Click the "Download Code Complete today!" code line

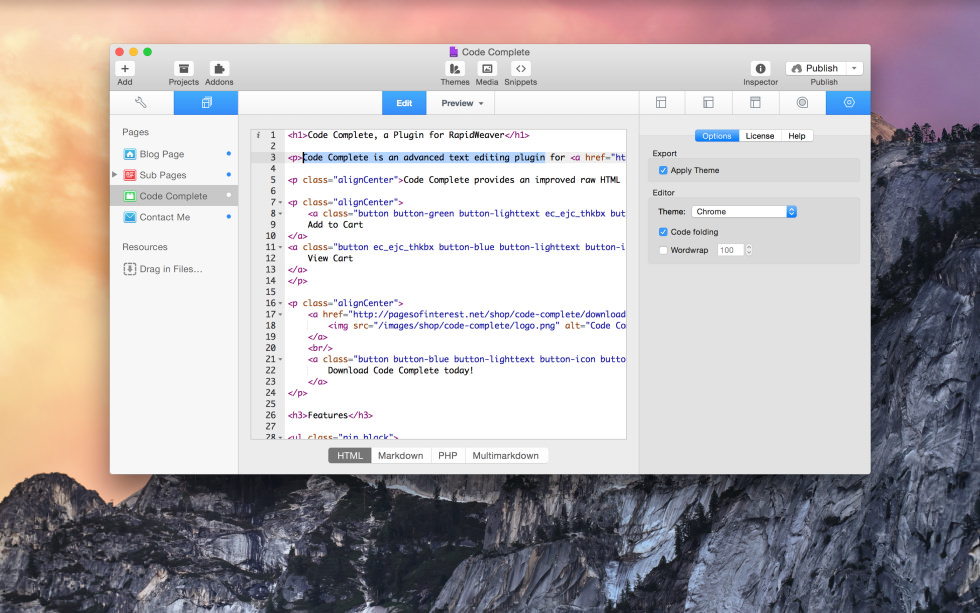click(x=400, y=371)
